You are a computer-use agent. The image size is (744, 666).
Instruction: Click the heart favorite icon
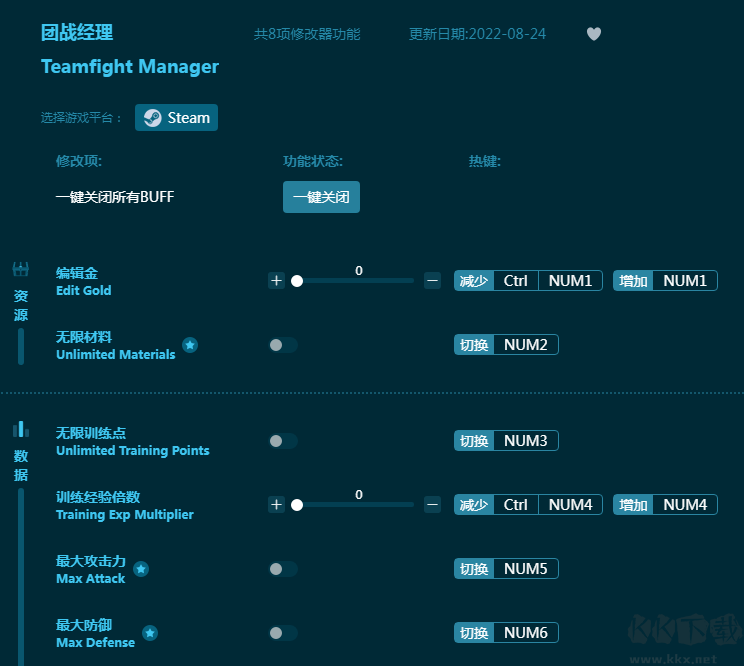(594, 34)
